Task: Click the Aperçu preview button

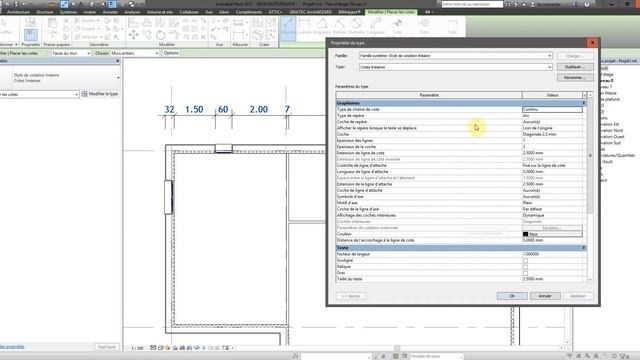Action: click(351, 296)
